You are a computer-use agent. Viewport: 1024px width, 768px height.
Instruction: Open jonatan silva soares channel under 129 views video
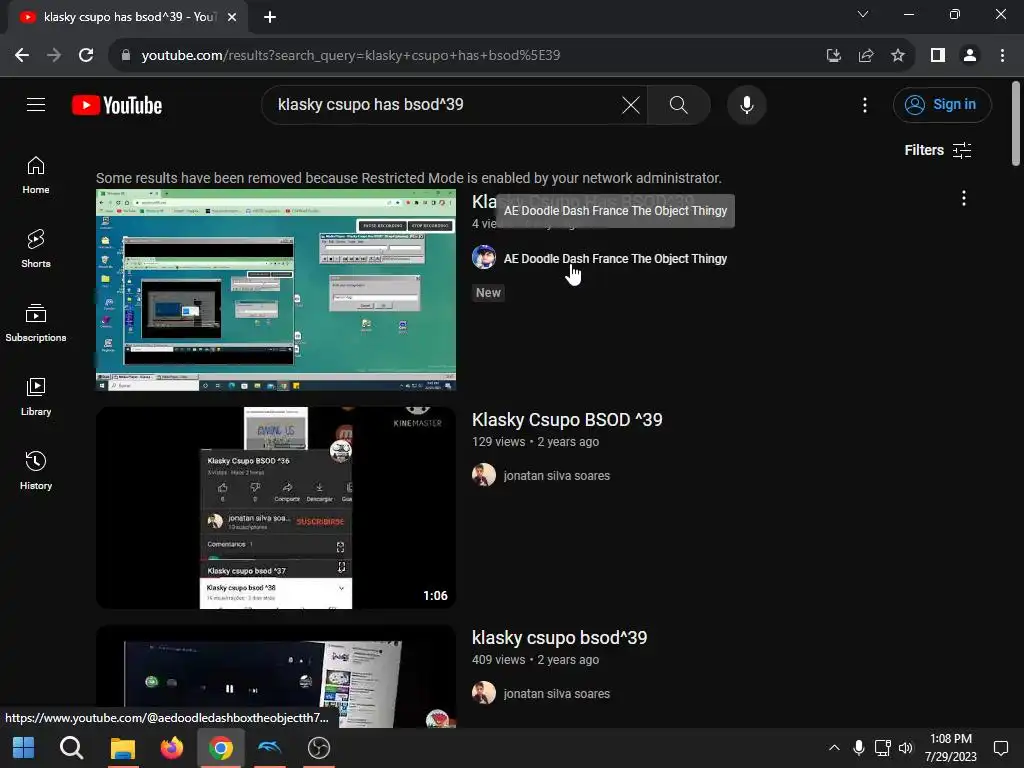[556, 475]
